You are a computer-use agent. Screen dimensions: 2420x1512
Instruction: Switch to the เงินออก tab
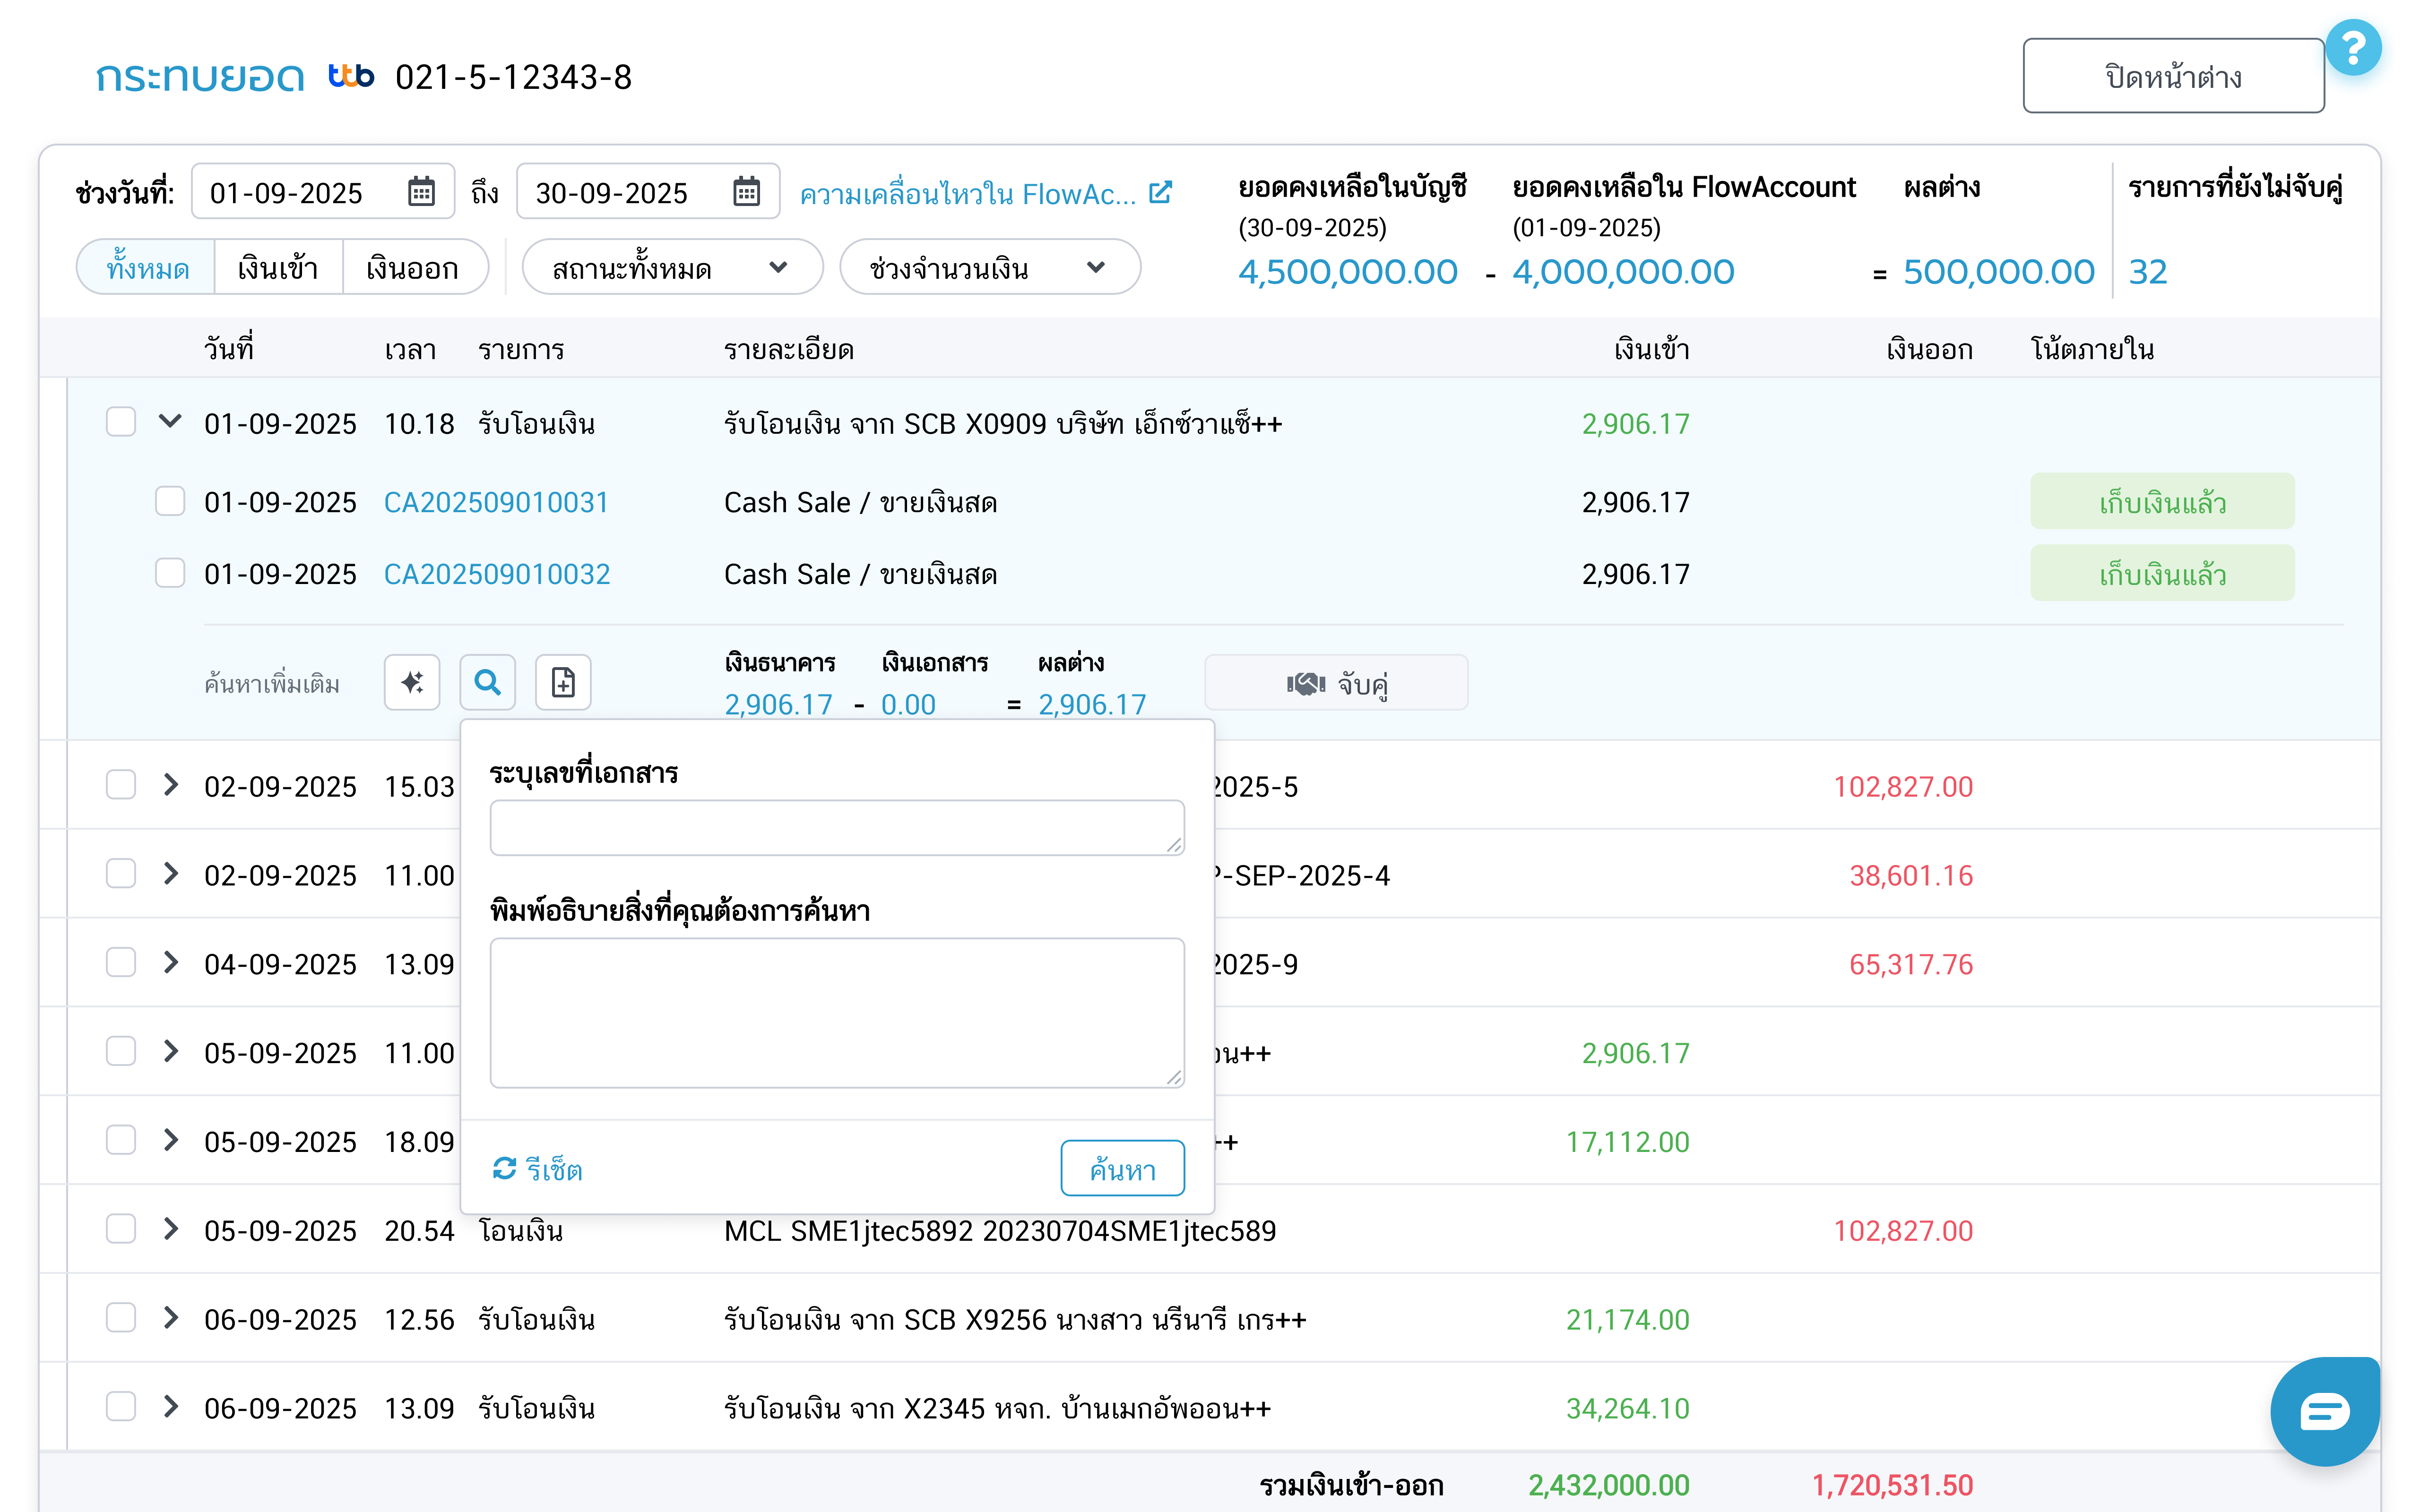pos(412,268)
